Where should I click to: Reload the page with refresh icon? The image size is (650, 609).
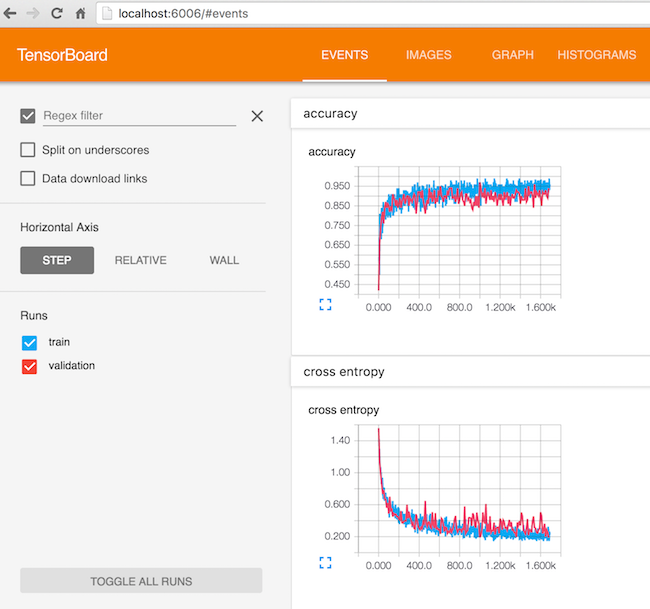[x=56, y=14]
